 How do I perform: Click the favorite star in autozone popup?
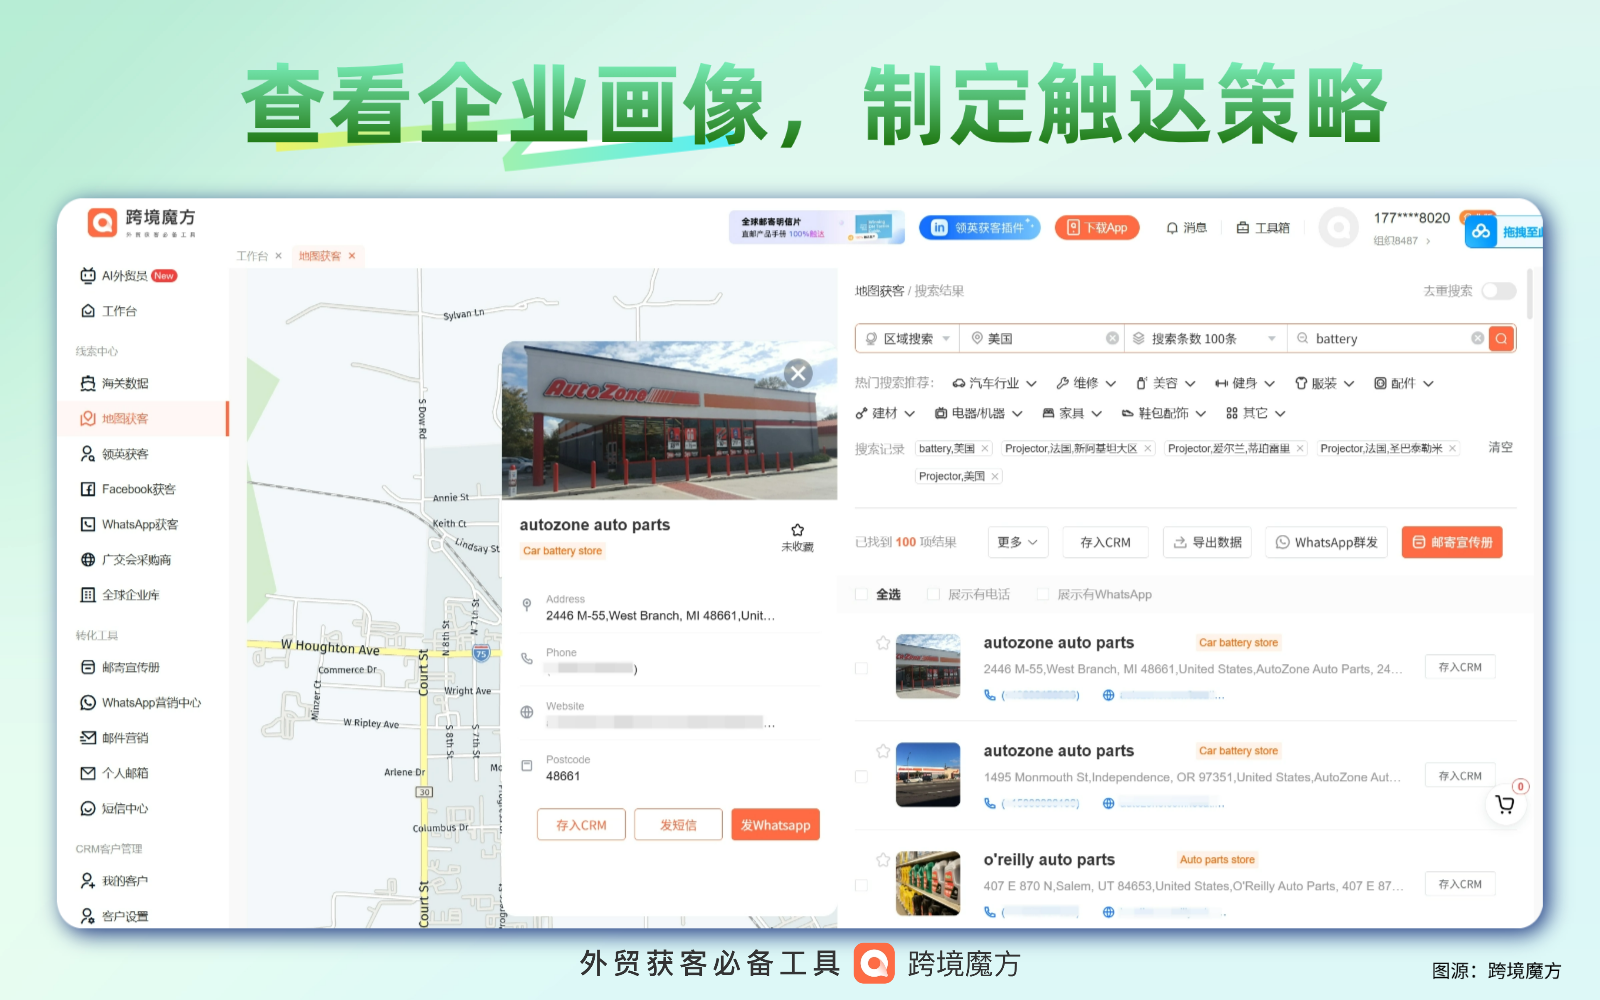click(x=797, y=530)
